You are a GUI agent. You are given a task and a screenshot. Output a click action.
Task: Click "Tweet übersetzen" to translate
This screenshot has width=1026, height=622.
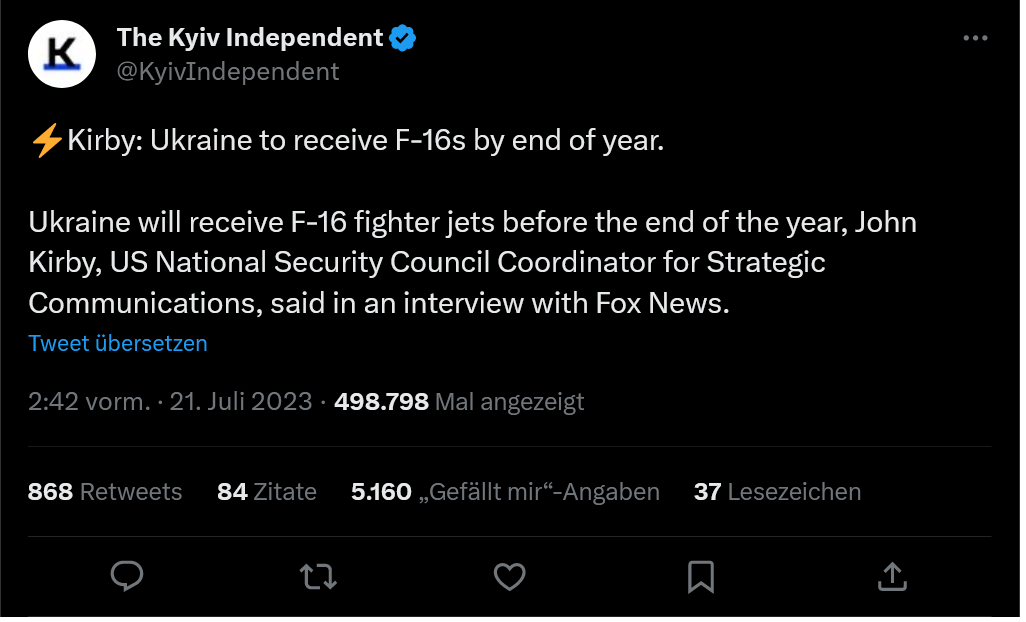coord(118,343)
